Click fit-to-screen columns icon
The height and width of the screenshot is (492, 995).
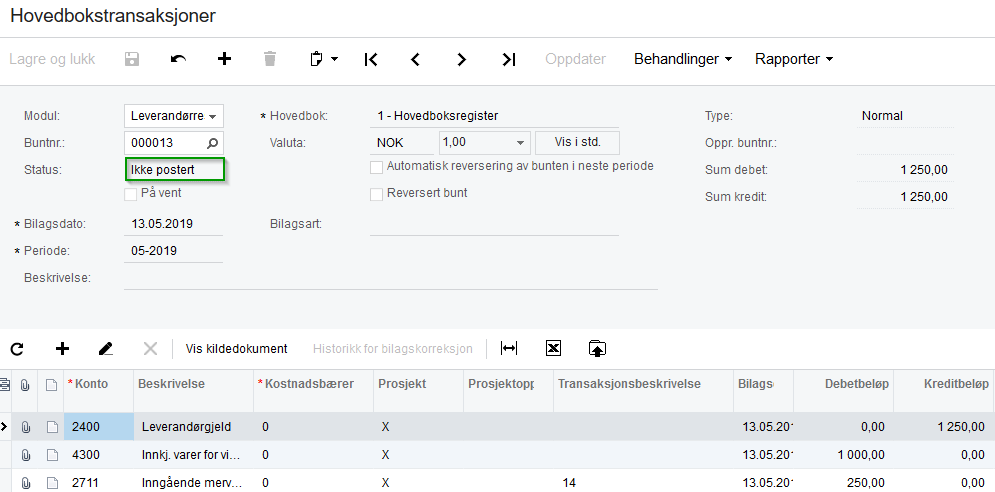click(x=509, y=348)
